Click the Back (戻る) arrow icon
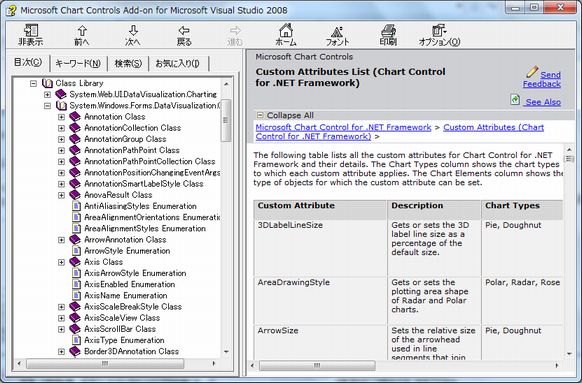 tap(184, 31)
